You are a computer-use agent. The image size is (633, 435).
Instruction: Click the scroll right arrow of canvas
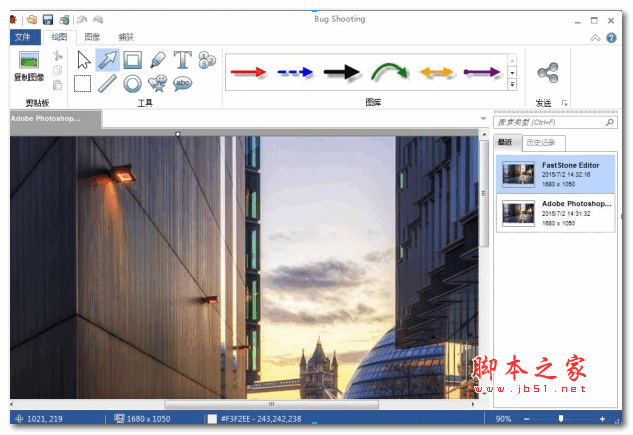tap(473, 404)
